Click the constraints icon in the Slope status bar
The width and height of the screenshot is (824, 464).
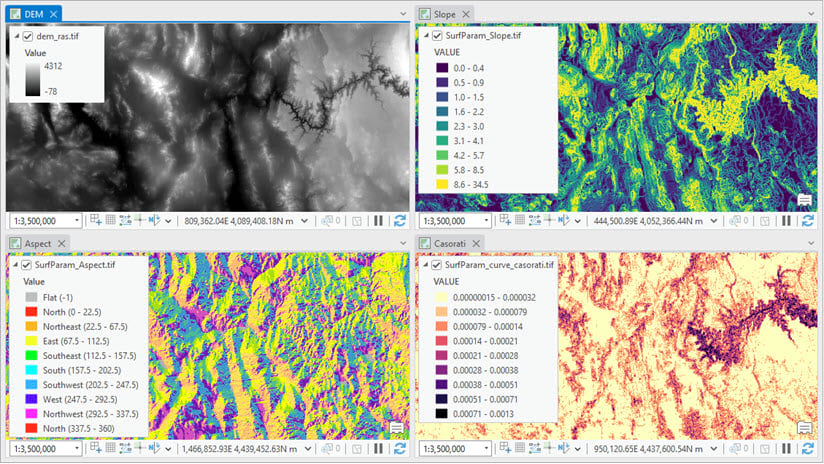coord(534,220)
